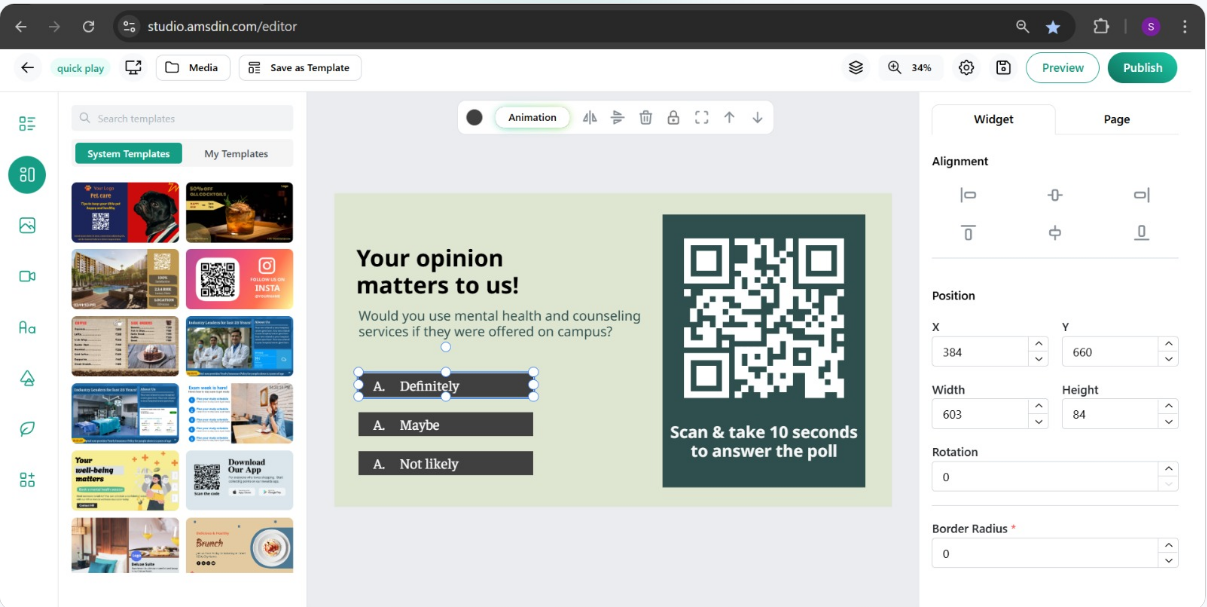Open the layers panel icon
Screen dimensions: 1207x607
click(856, 68)
